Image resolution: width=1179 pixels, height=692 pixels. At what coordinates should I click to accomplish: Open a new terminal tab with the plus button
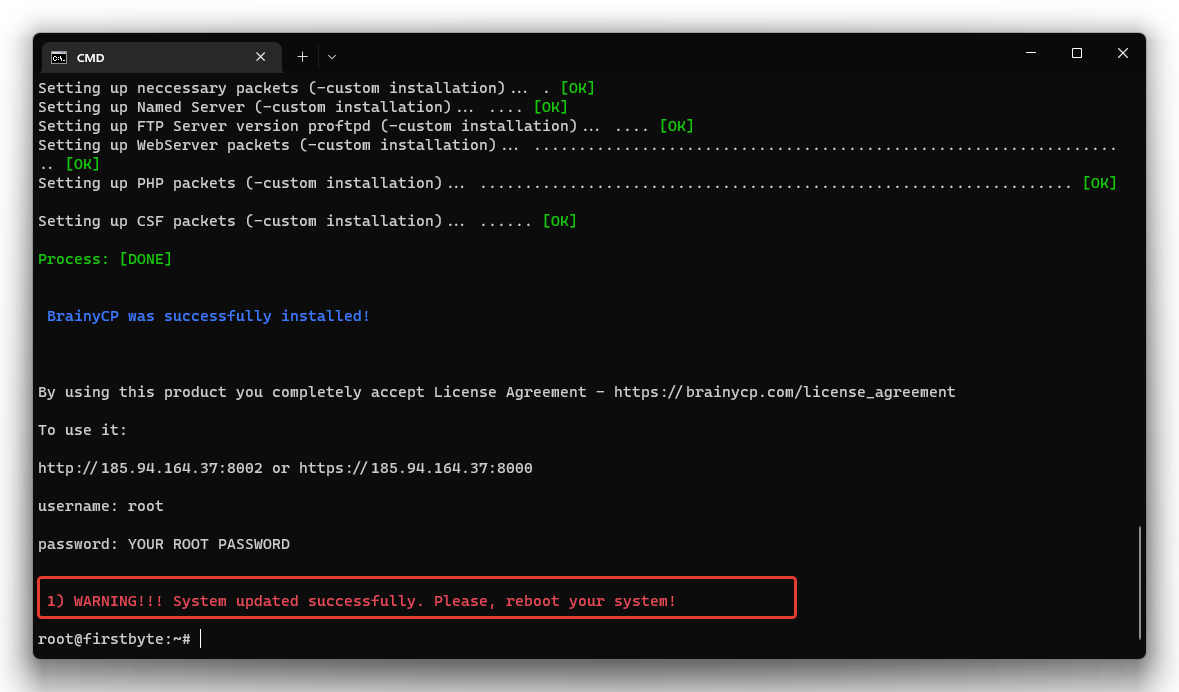302,57
